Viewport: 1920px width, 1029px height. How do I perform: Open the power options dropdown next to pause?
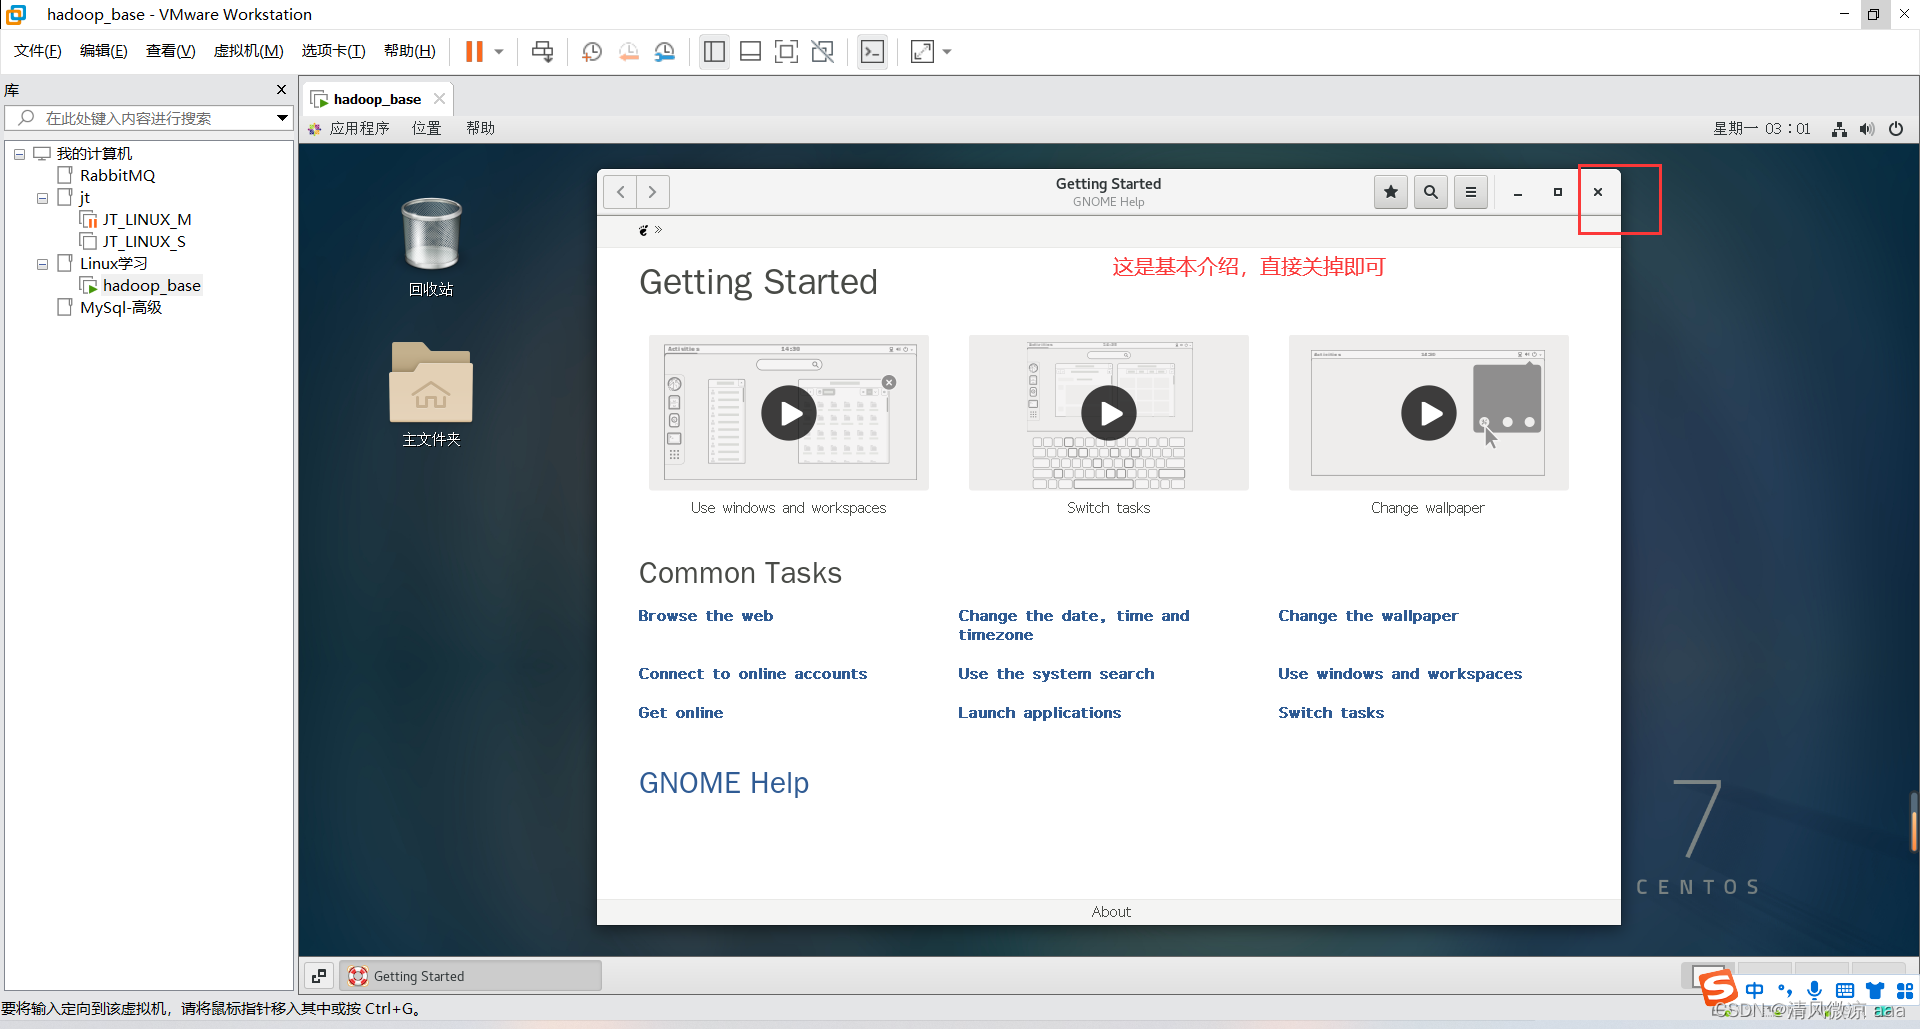498,51
